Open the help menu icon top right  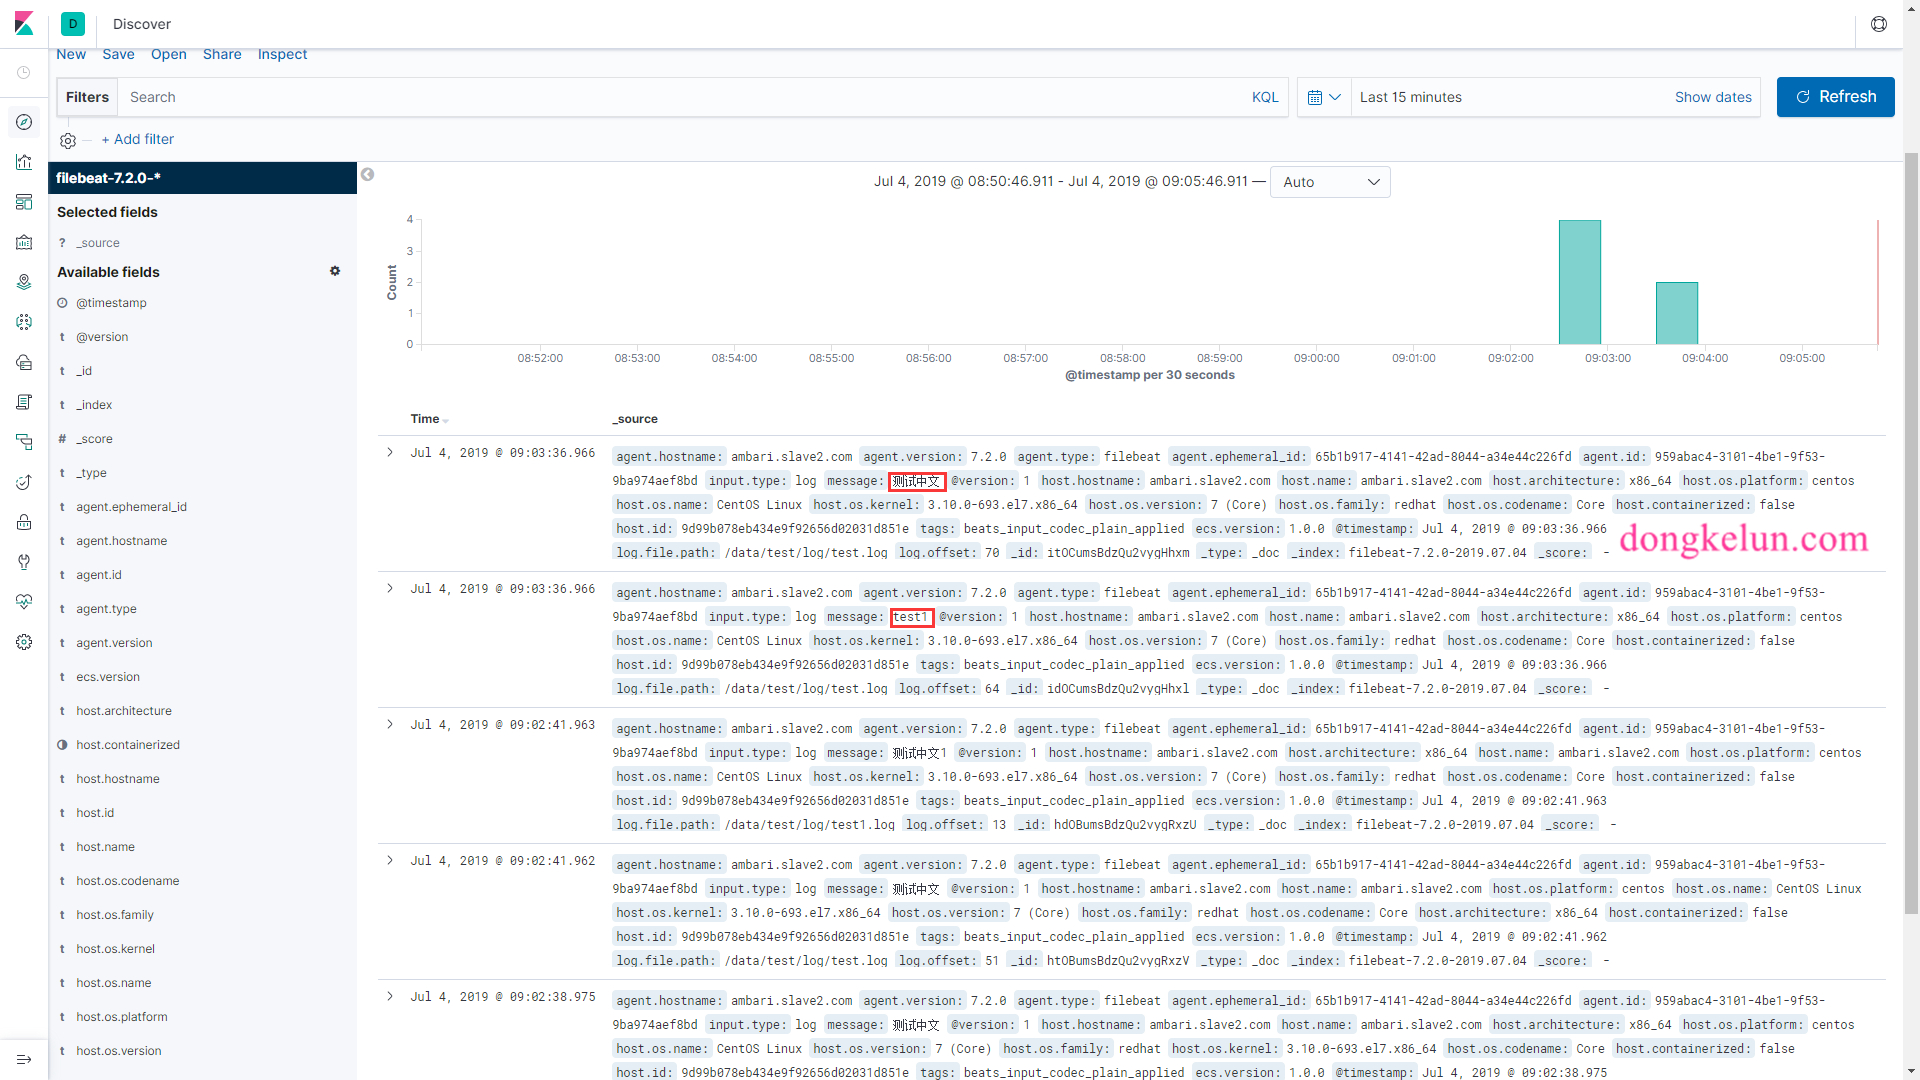[x=1879, y=24]
